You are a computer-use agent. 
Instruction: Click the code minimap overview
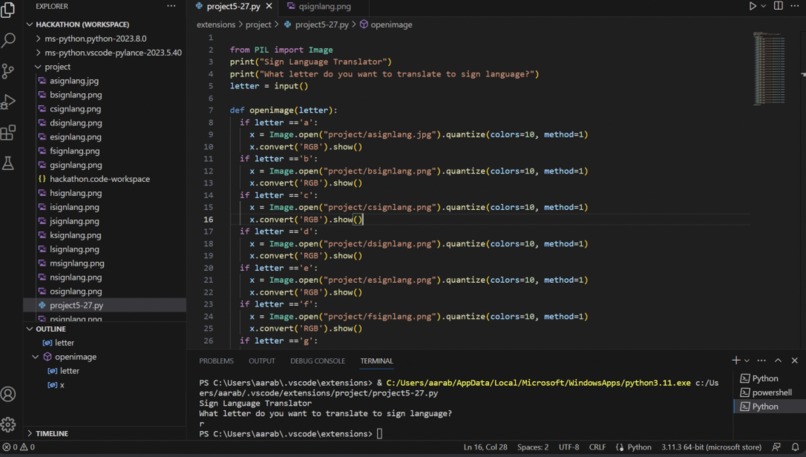pyautogui.click(x=769, y=69)
